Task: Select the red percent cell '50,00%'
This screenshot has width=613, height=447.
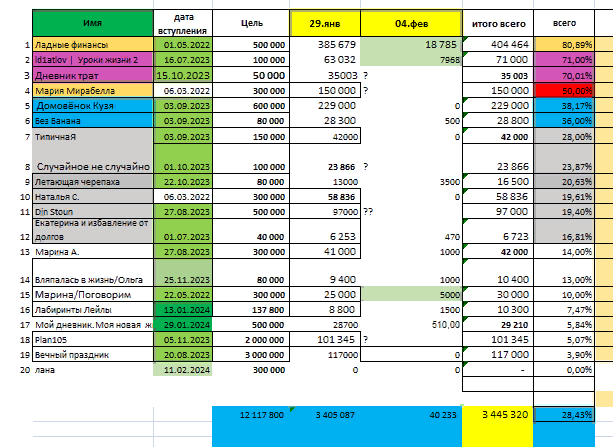Action: (x=564, y=91)
